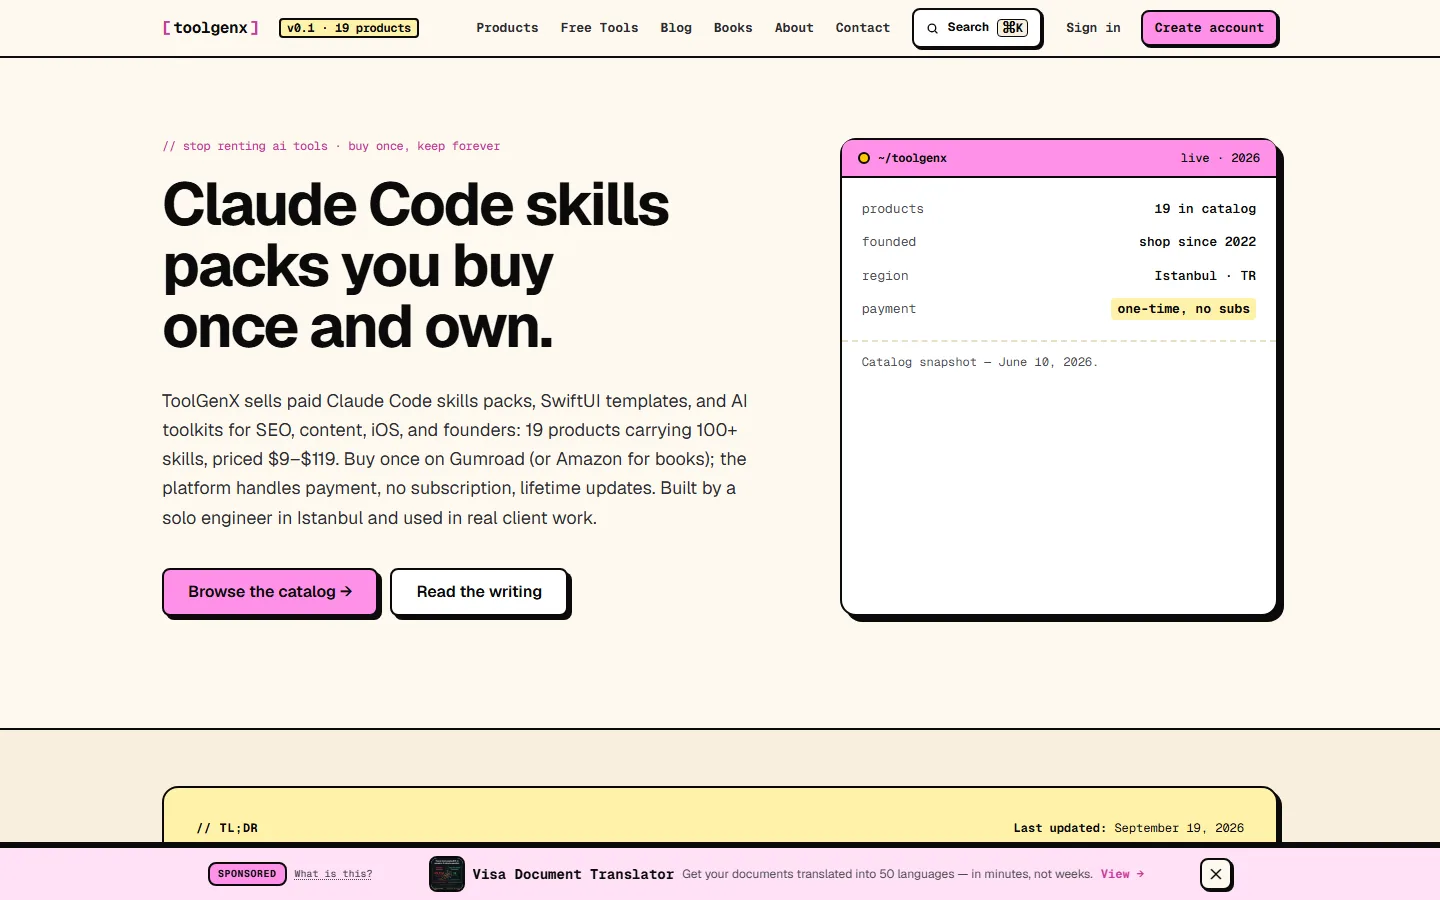
Task: Click the v0.1 · 19 products badge
Action: (x=349, y=28)
